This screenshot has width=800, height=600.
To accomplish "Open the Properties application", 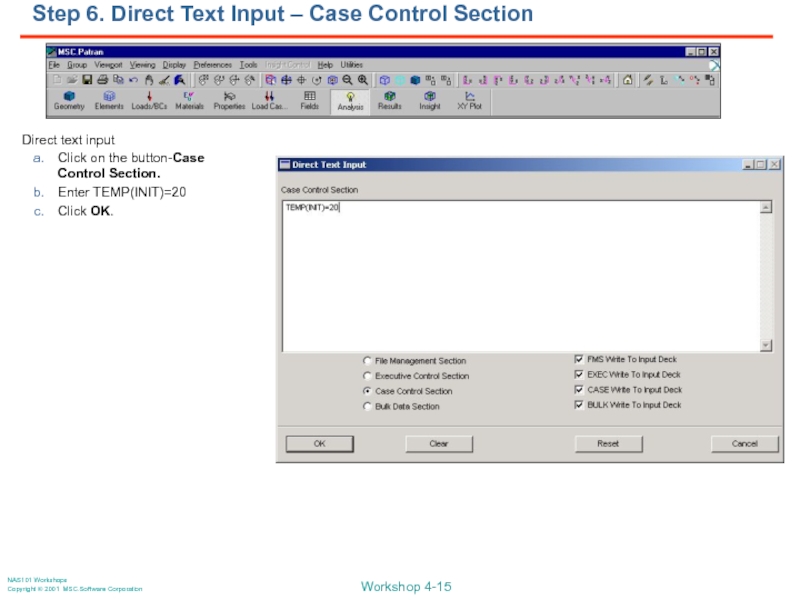I will tap(229, 101).
